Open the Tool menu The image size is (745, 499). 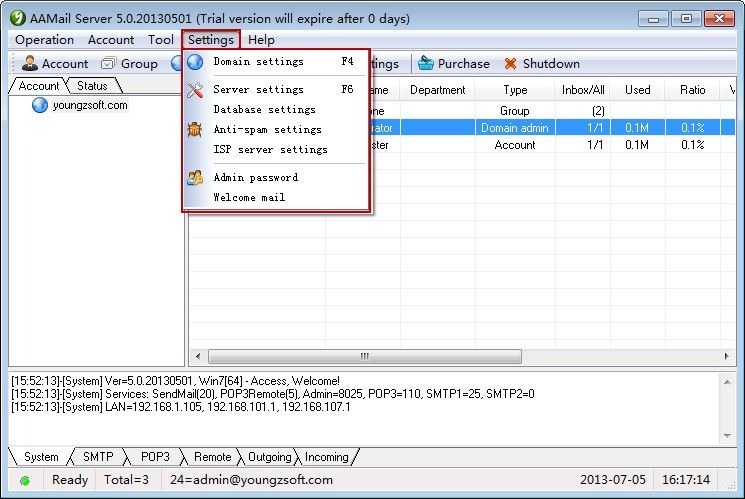tap(161, 40)
